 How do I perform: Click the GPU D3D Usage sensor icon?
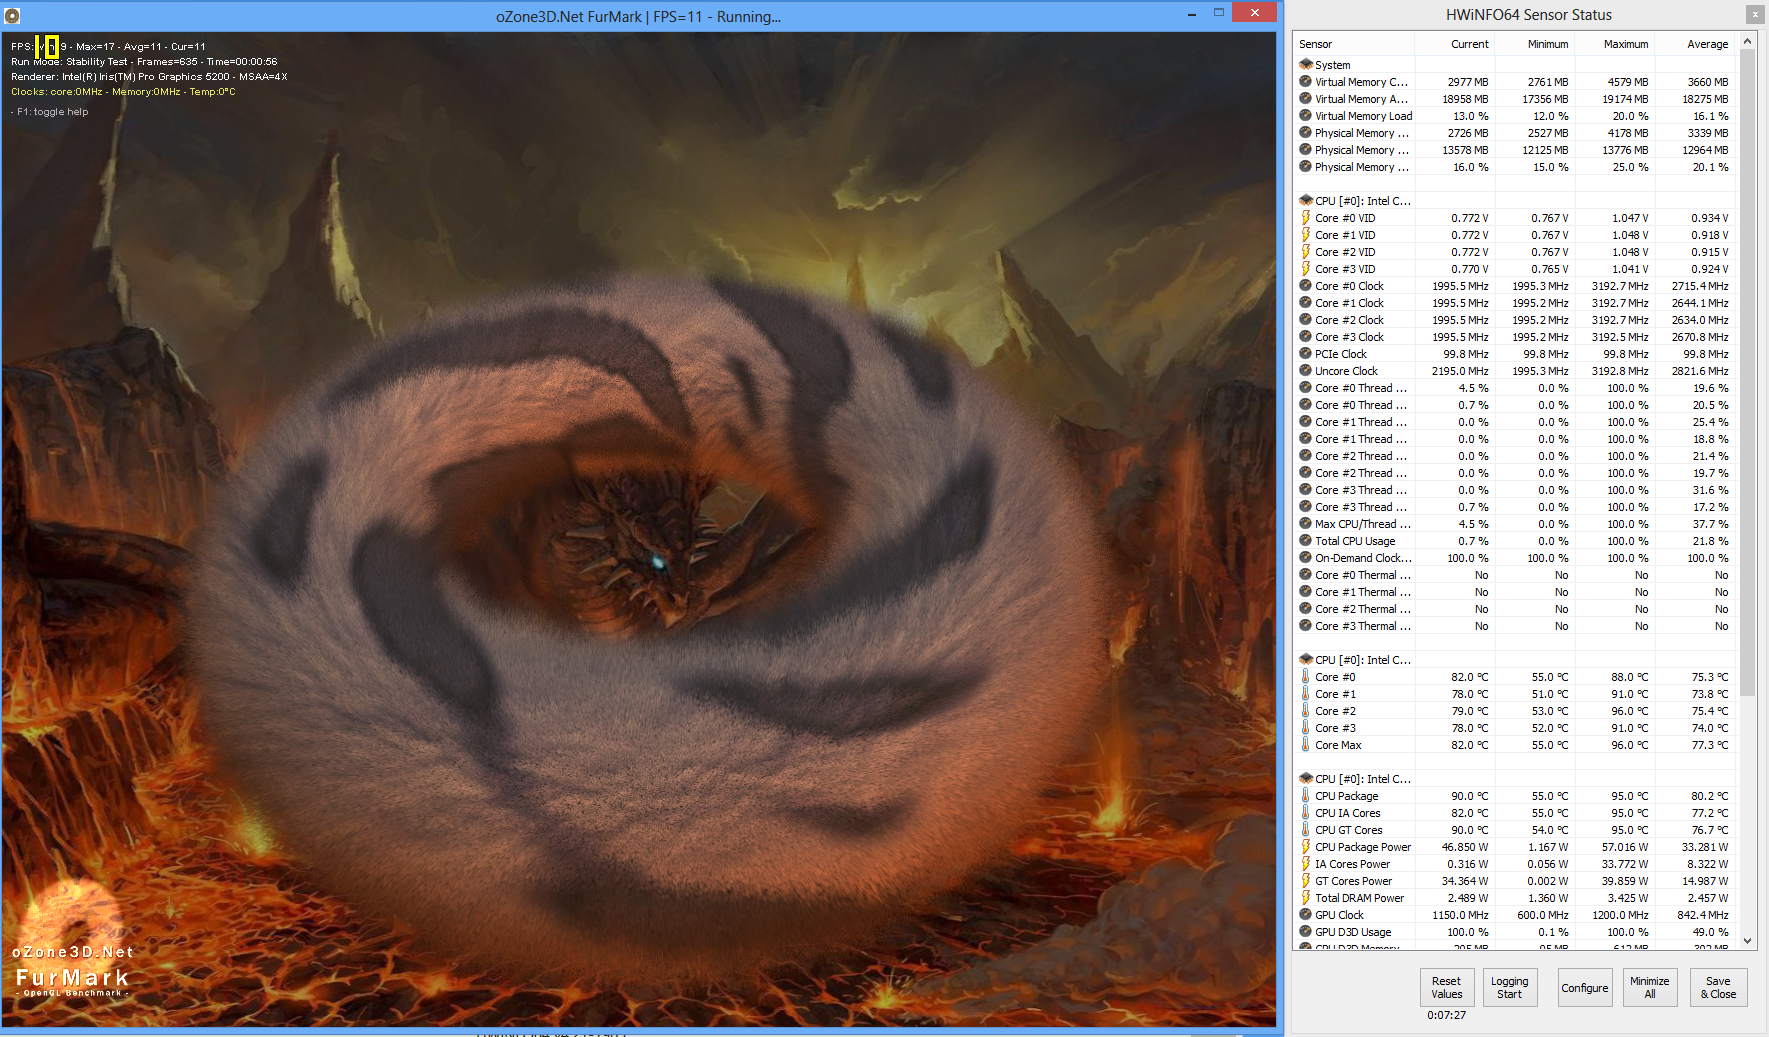(1305, 931)
